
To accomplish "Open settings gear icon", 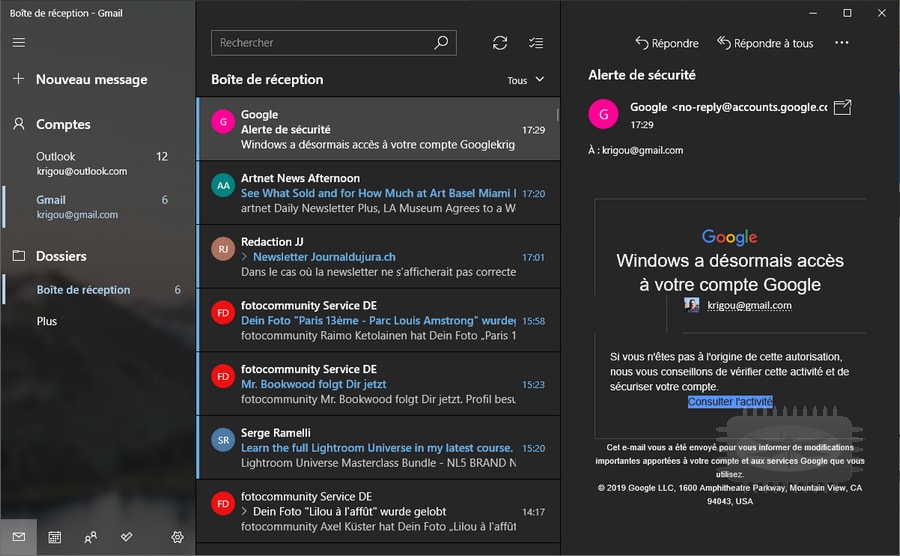I will point(177,537).
